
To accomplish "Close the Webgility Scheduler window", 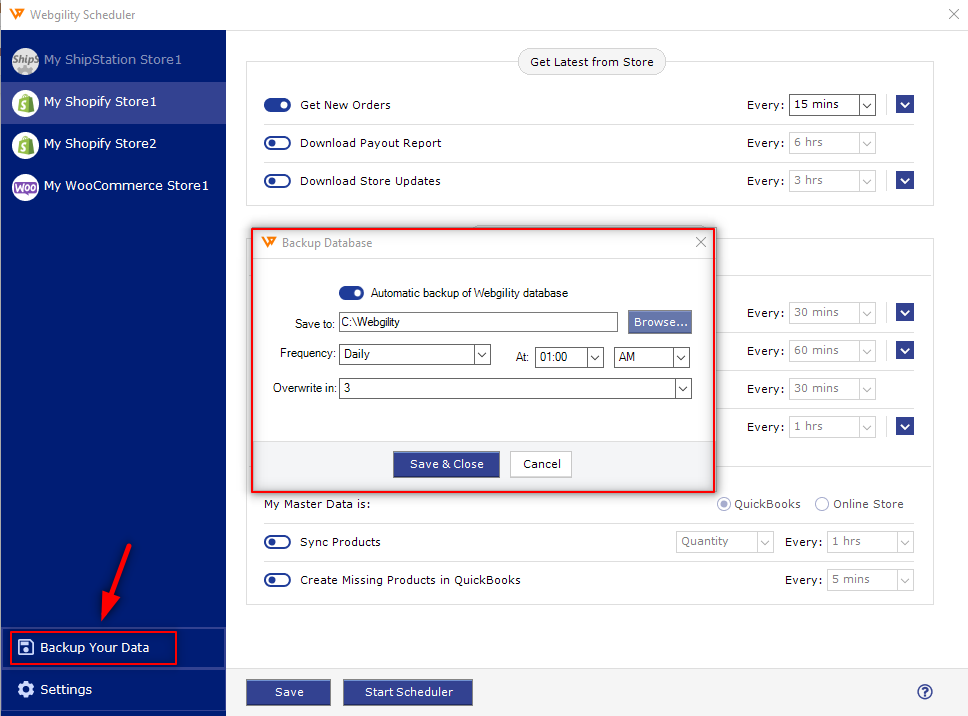I will pos(954,14).
